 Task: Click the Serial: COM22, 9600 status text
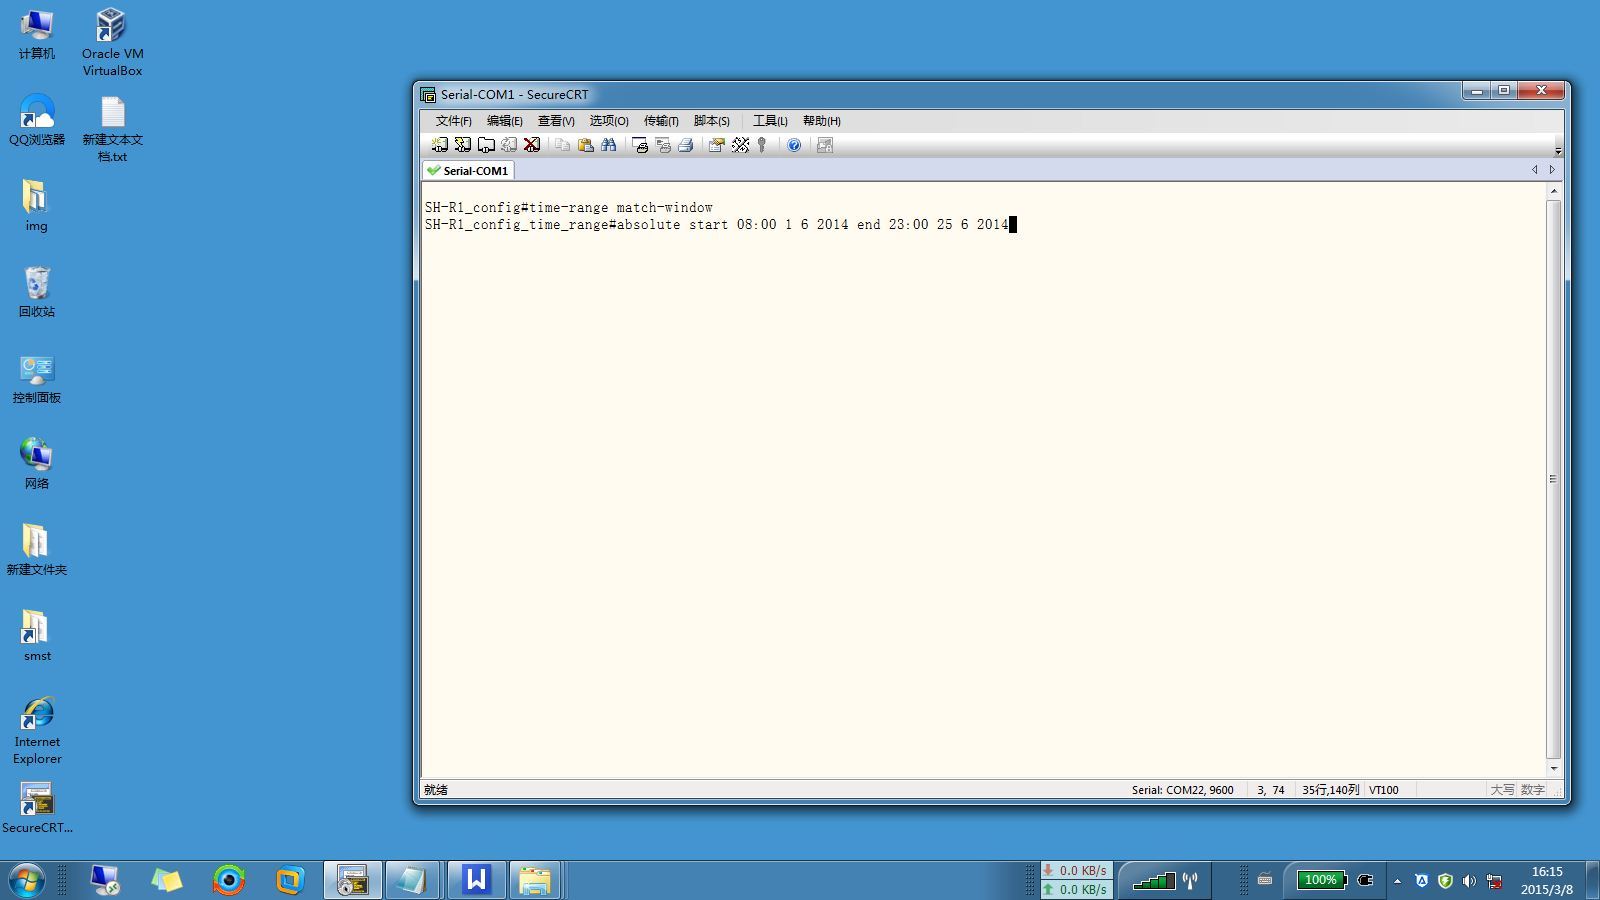1182,790
